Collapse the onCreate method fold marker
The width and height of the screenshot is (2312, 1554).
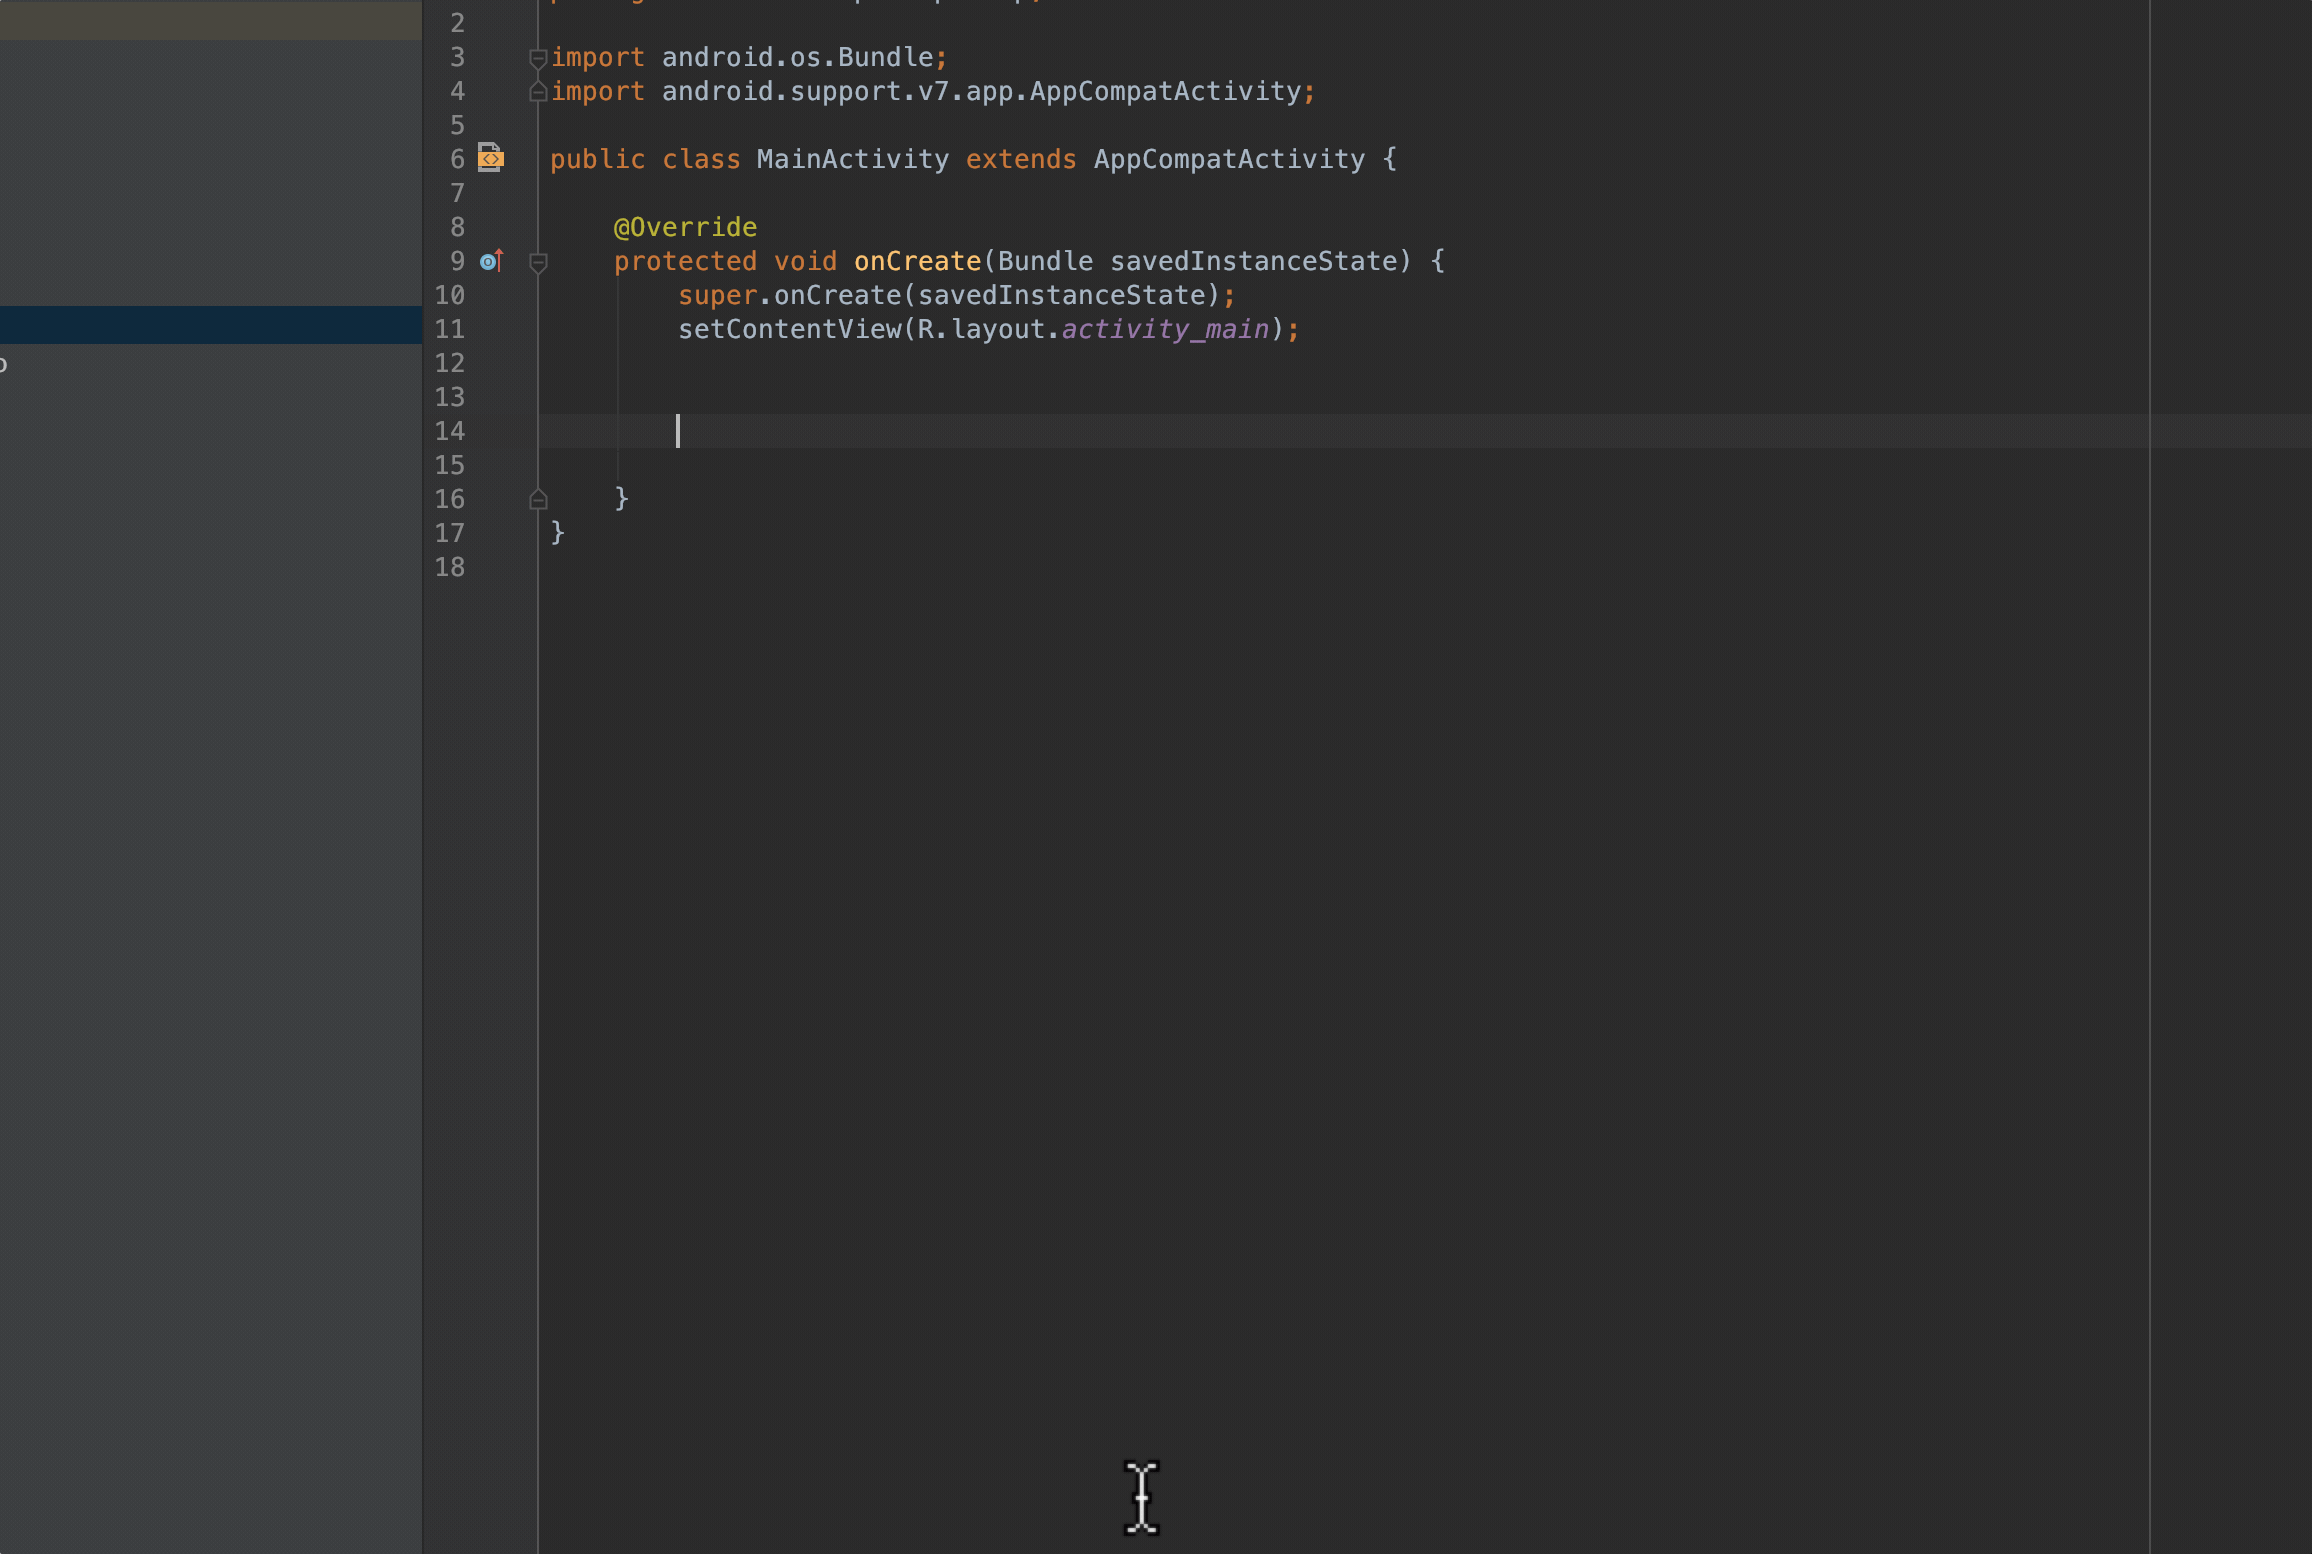point(538,262)
